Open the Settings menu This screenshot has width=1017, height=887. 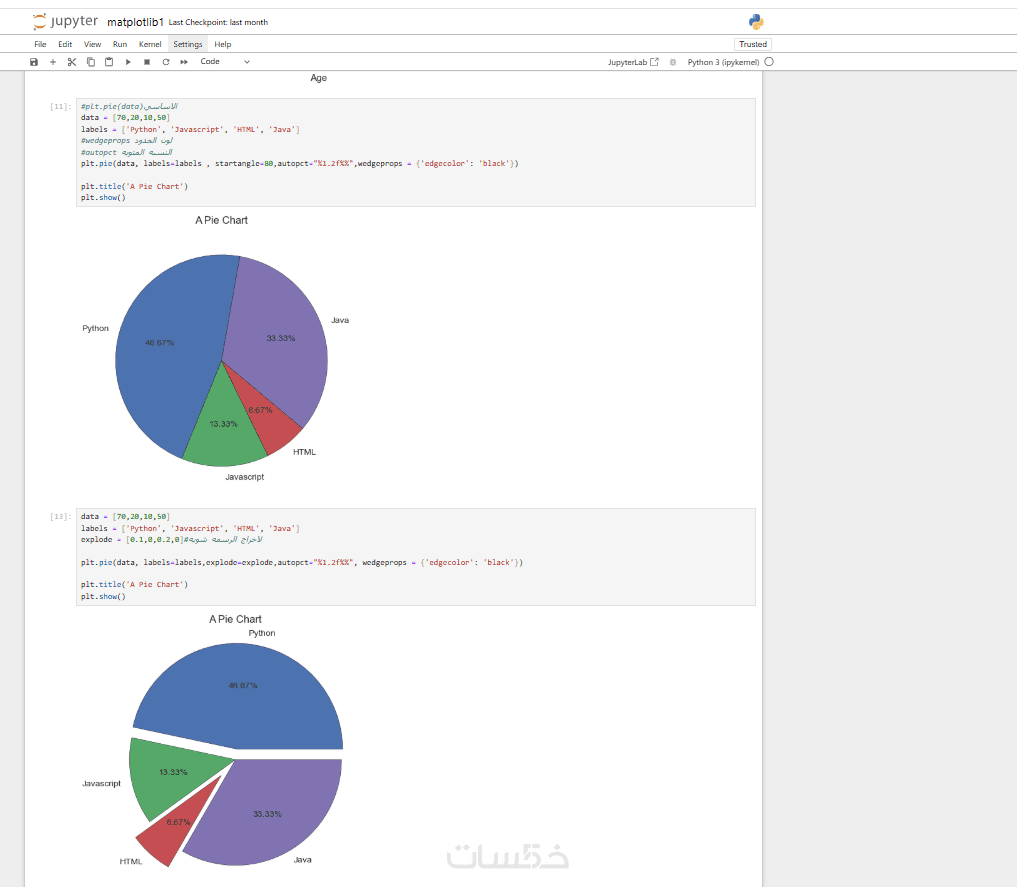pos(187,44)
